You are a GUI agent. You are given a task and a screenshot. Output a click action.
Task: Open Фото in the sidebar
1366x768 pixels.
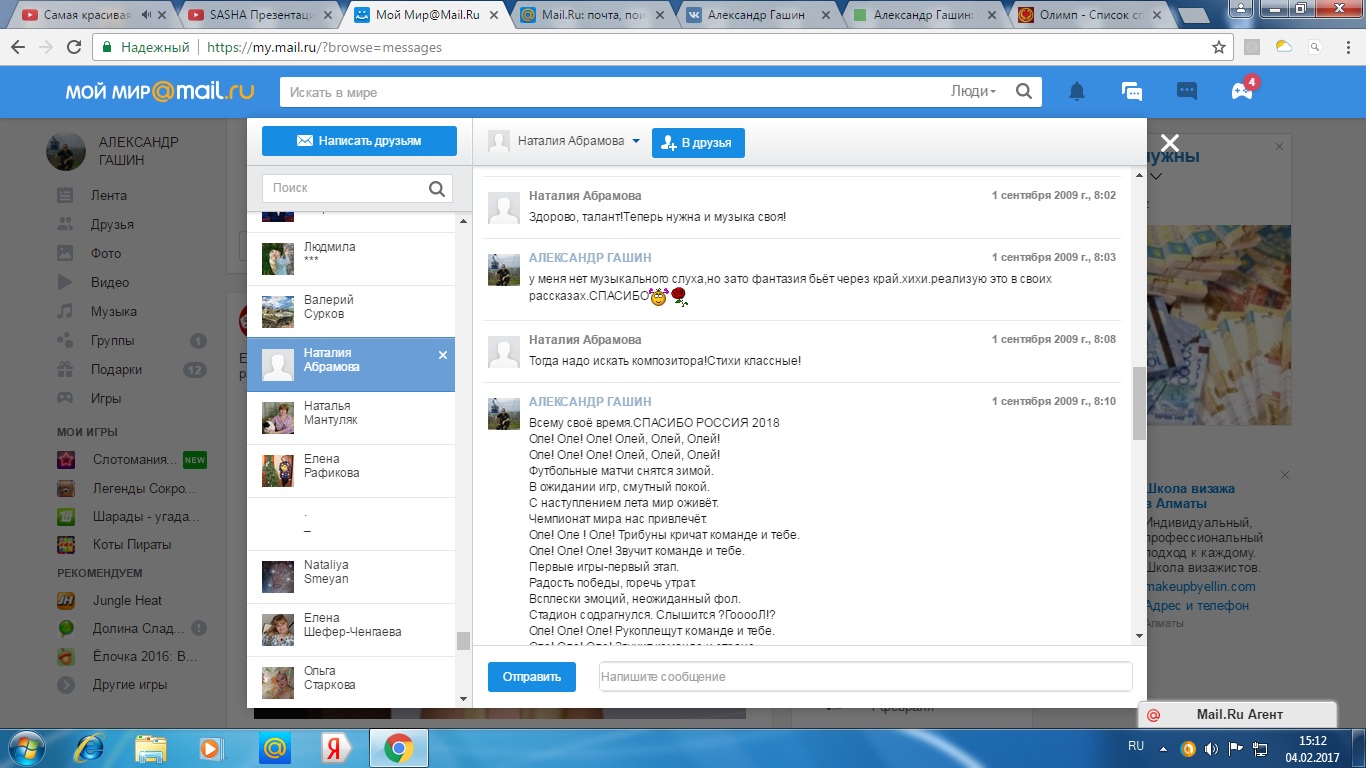105,253
